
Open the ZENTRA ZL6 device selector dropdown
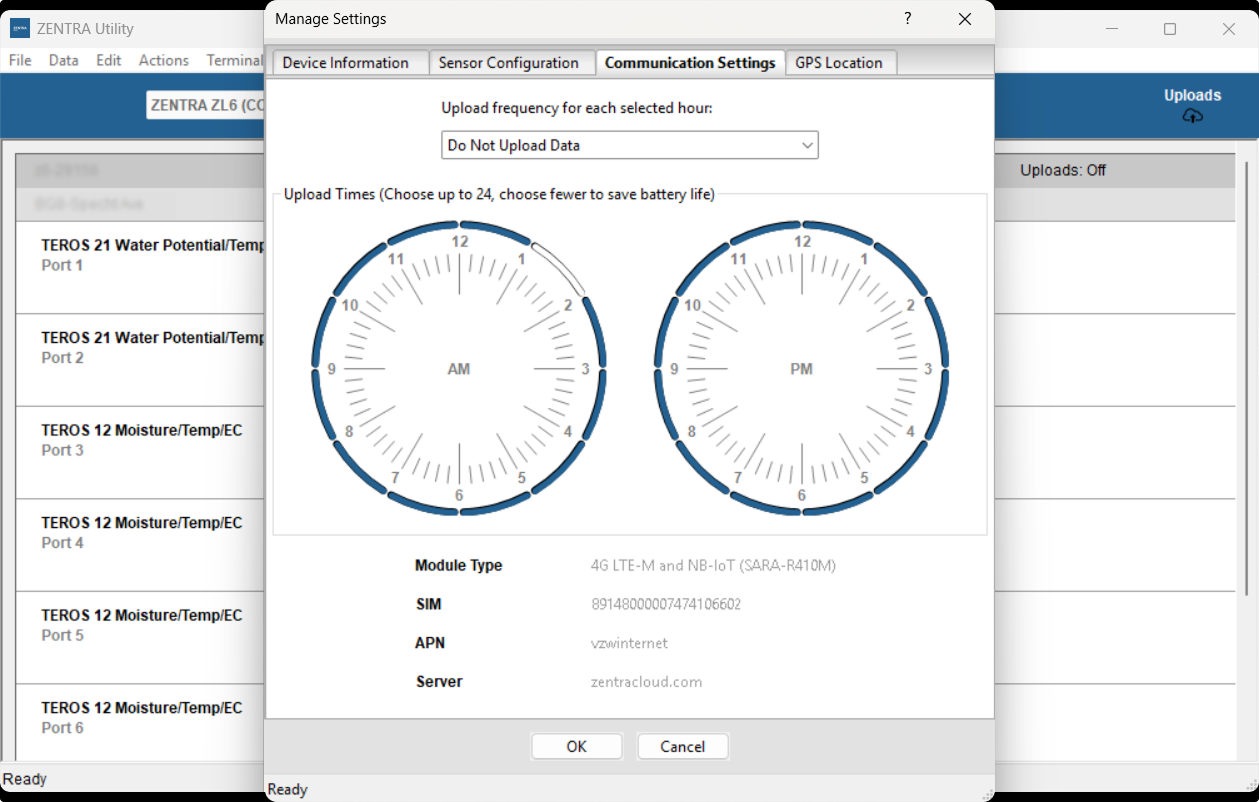pos(206,105)
